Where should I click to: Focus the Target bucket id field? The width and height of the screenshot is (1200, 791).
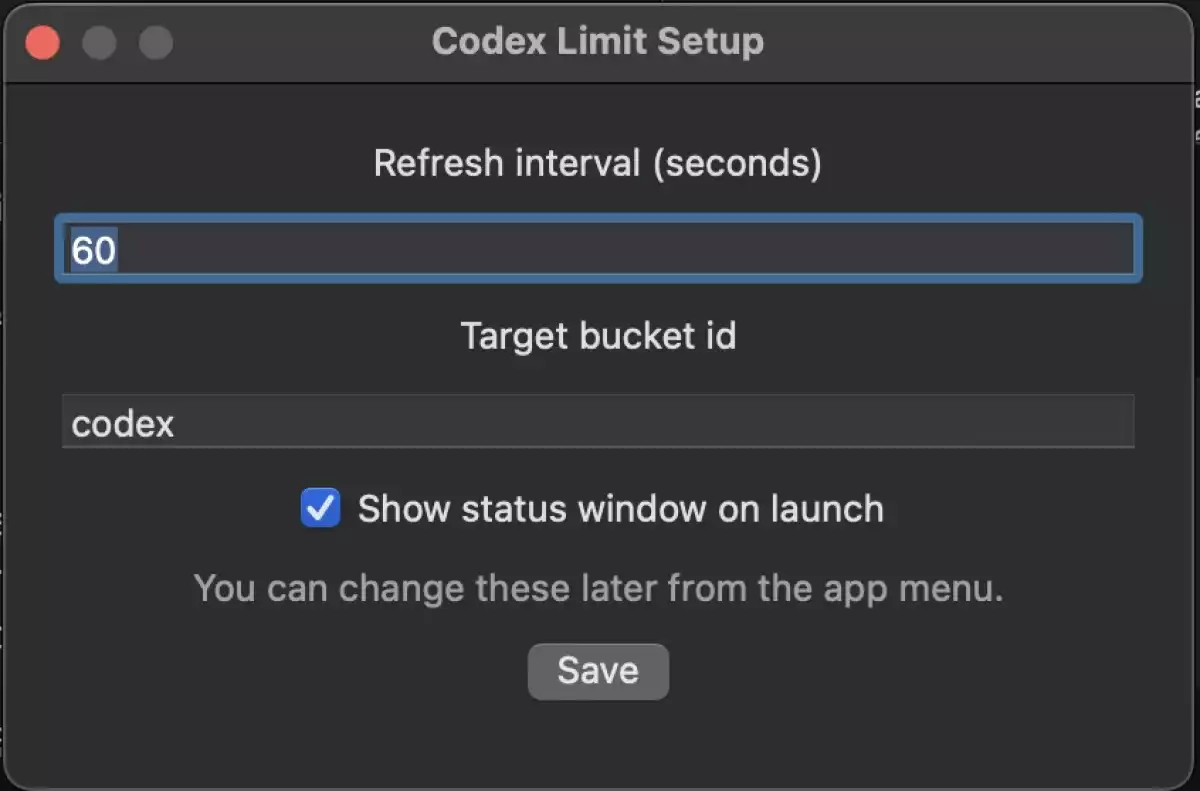coord(598,422)
